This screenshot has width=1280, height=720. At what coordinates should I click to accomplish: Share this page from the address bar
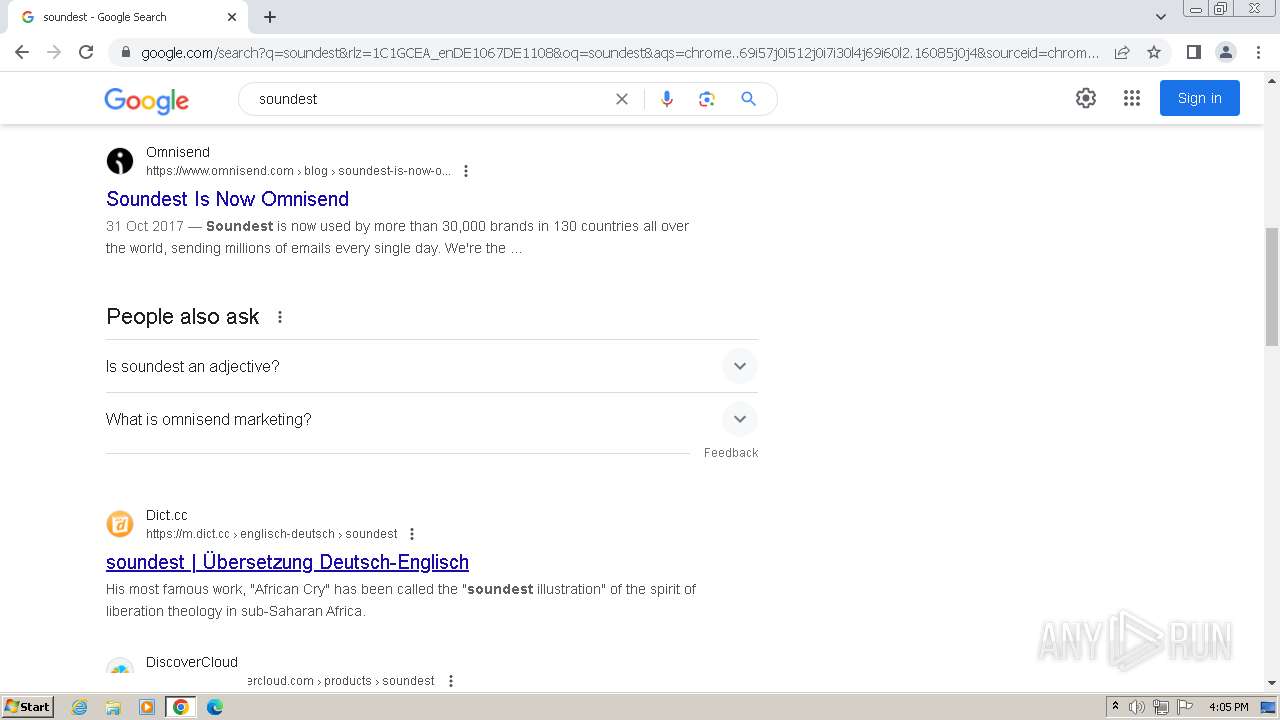point(1122,52)
